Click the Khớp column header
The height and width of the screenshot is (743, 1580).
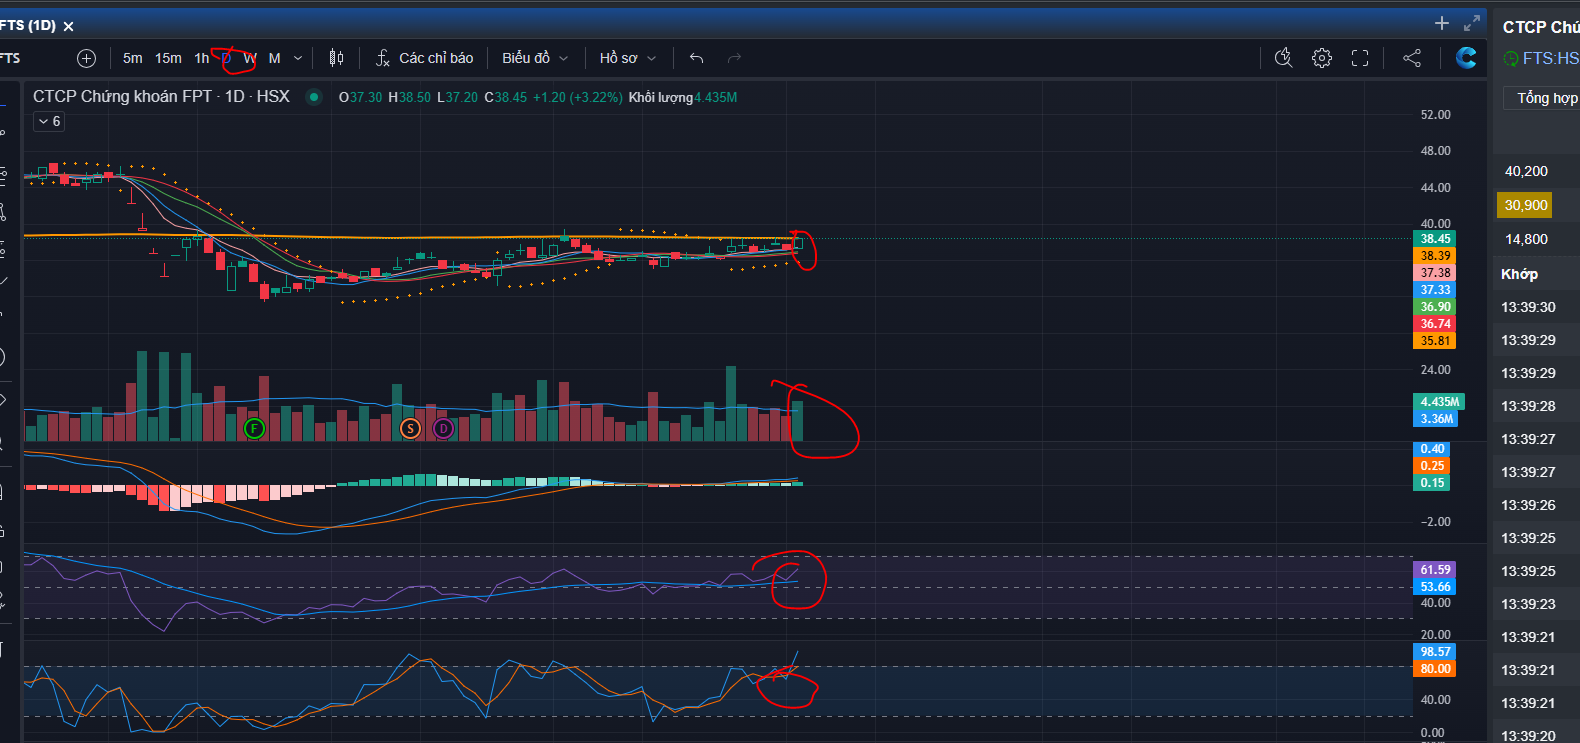(1519, 274)
